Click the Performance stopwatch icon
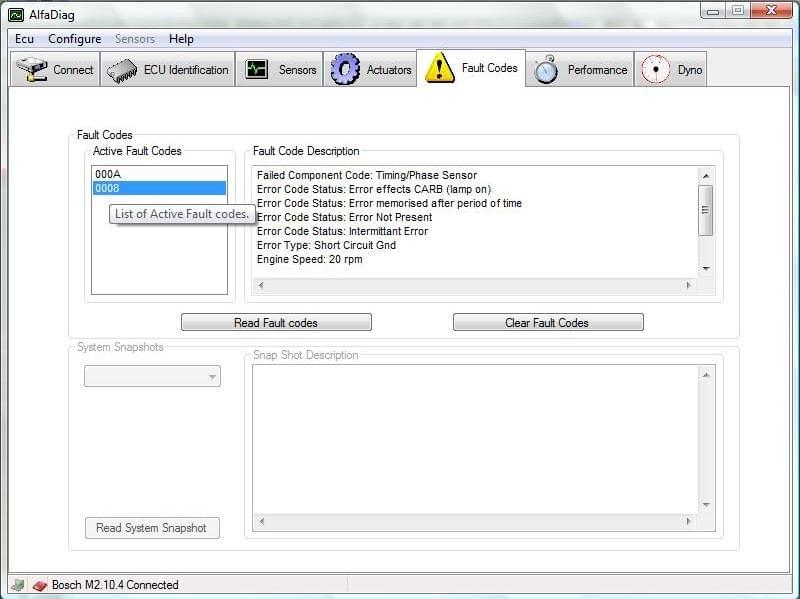The image size is (800, 599). point(545,69)
